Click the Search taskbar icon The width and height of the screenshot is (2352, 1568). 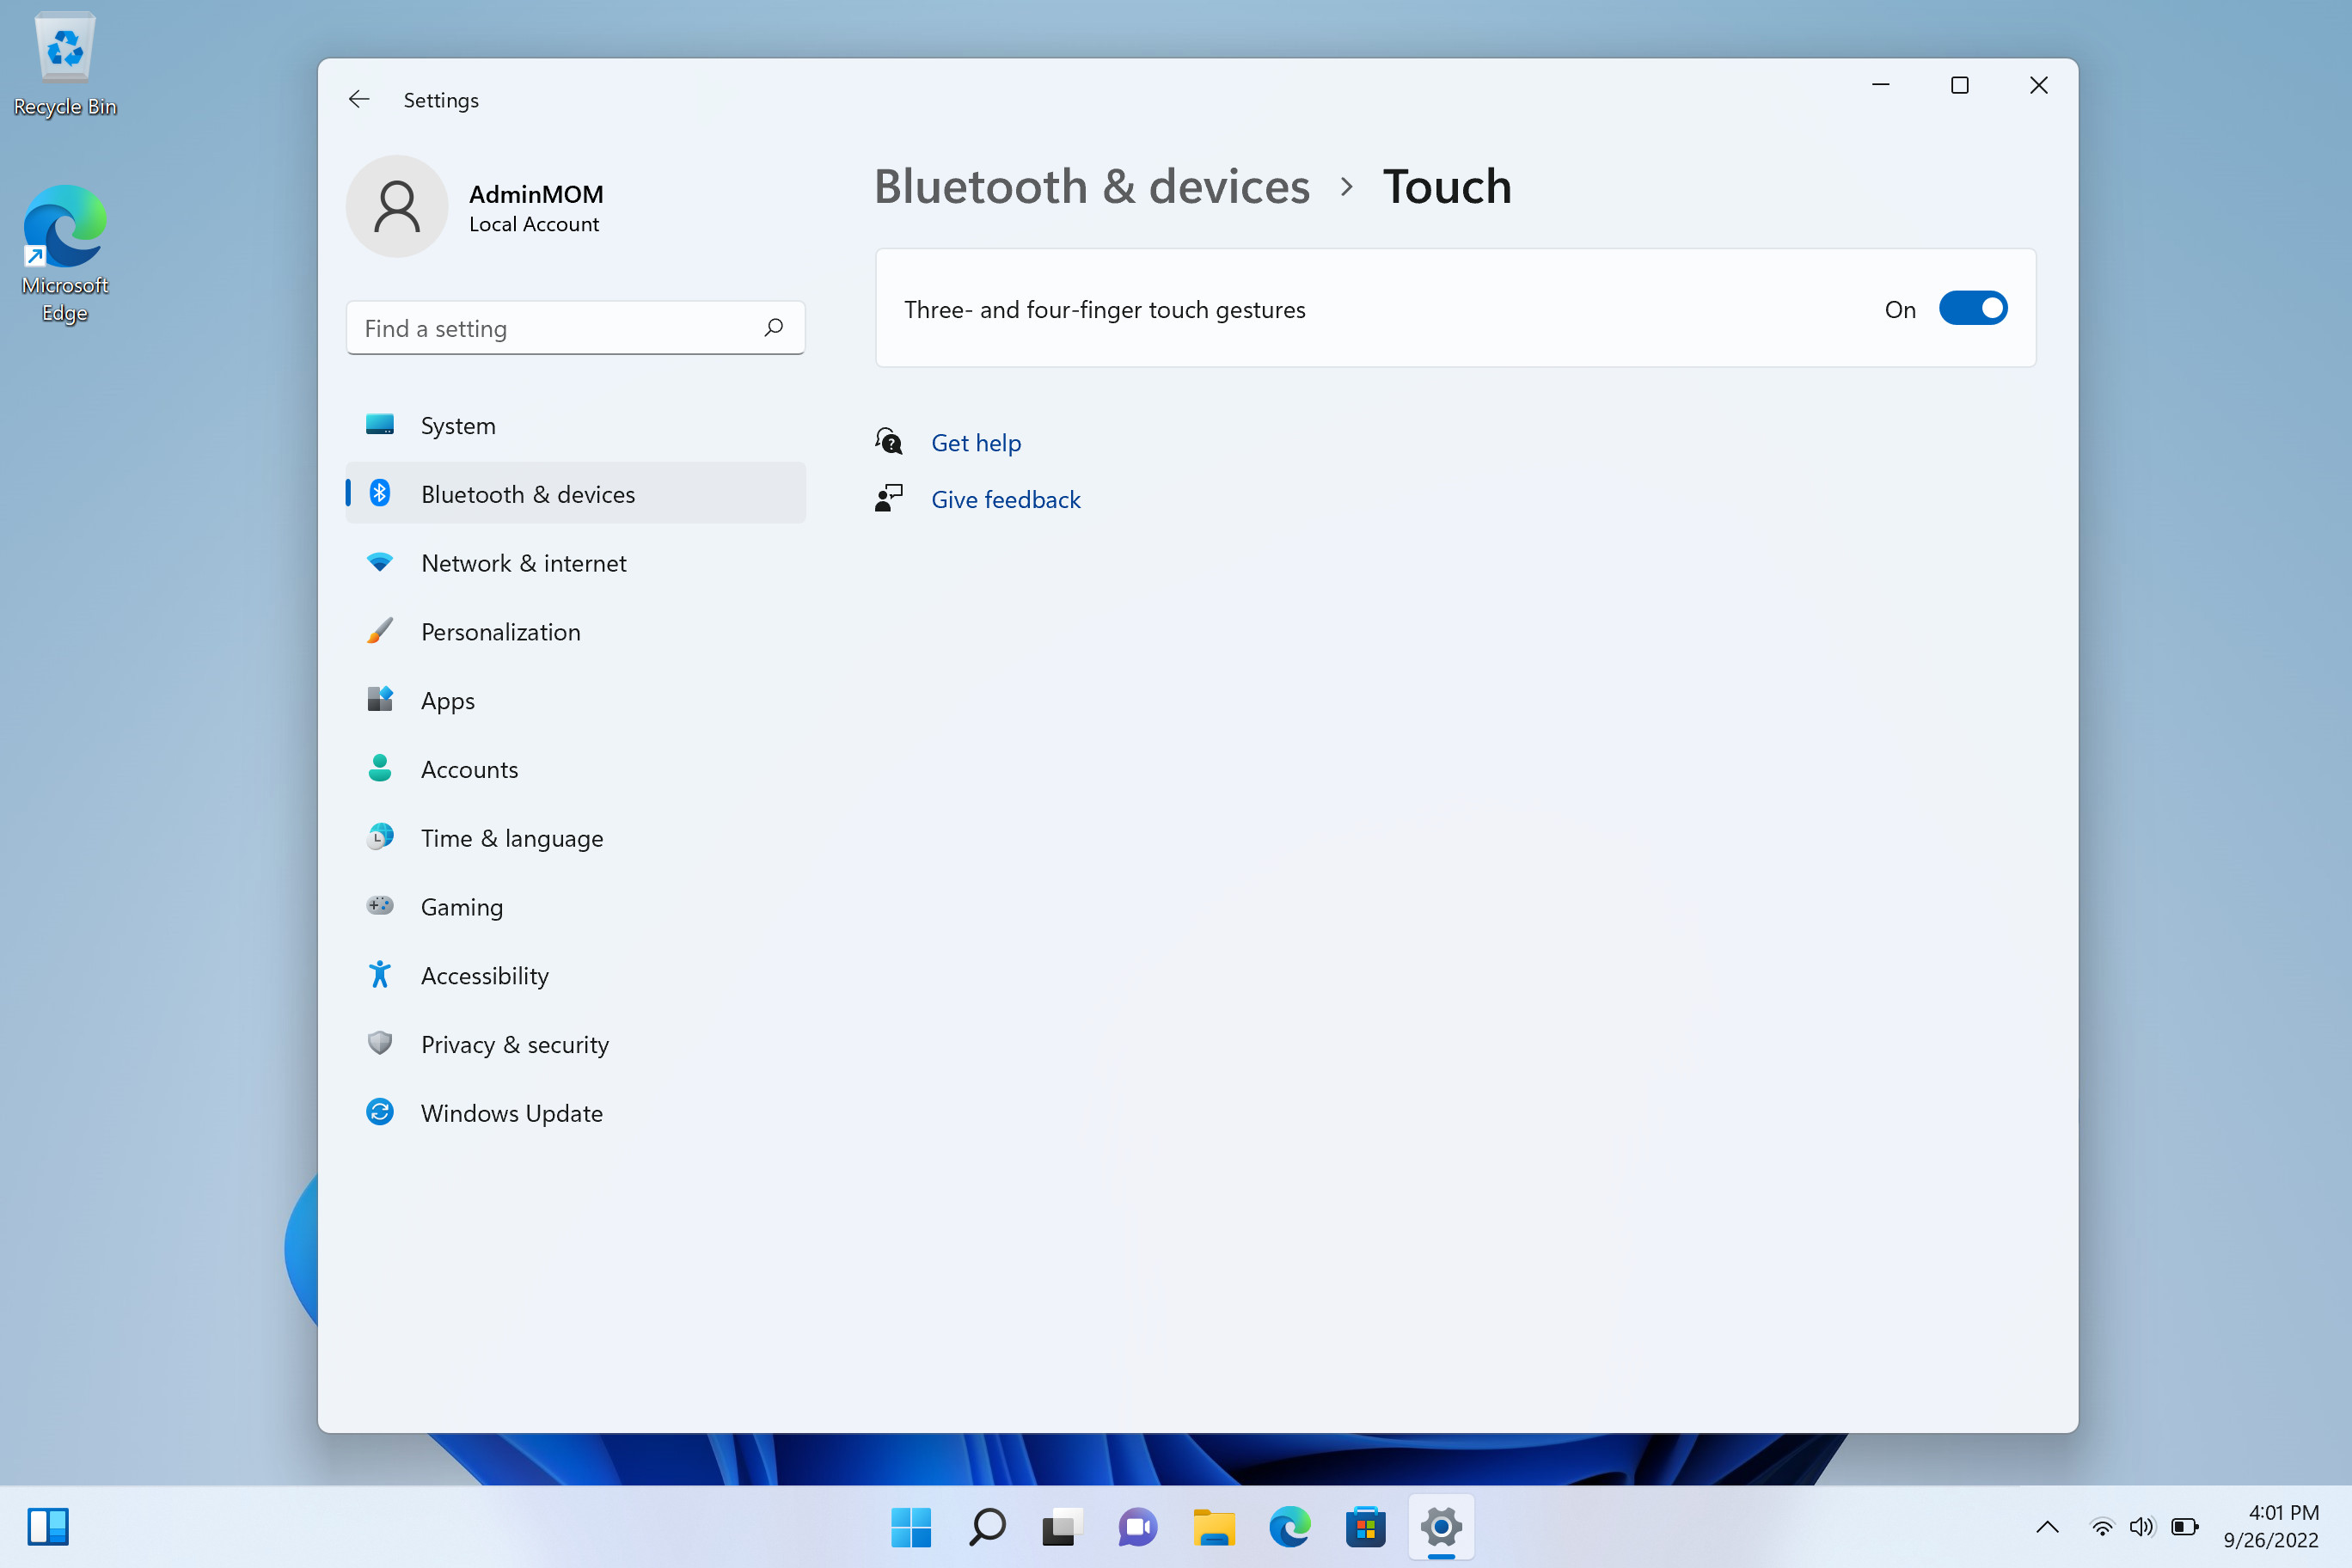tap(985, 1526)
